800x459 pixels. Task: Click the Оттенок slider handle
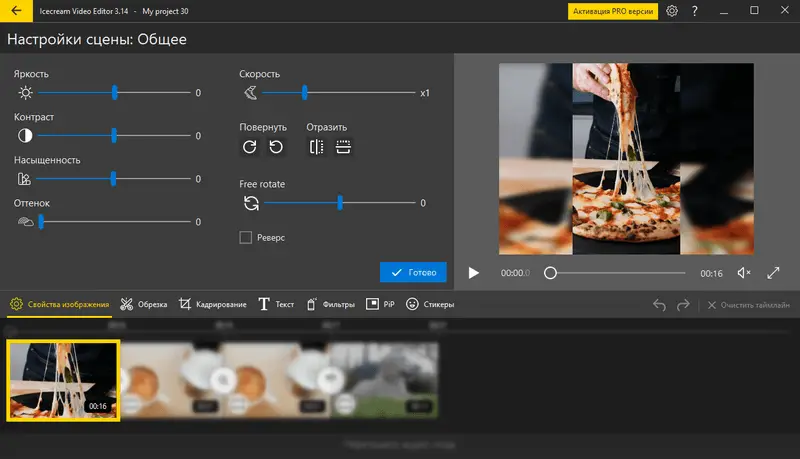tap(41, 221)
